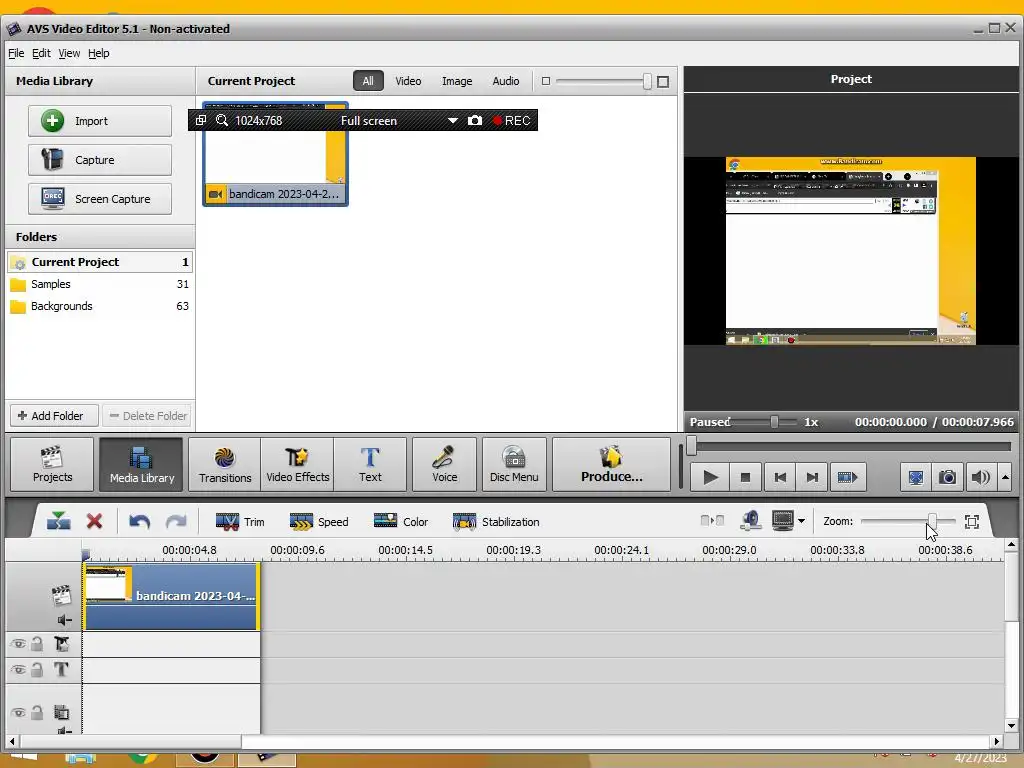
Task: Mute main video track audio
Action: click(x=64, y=620)
